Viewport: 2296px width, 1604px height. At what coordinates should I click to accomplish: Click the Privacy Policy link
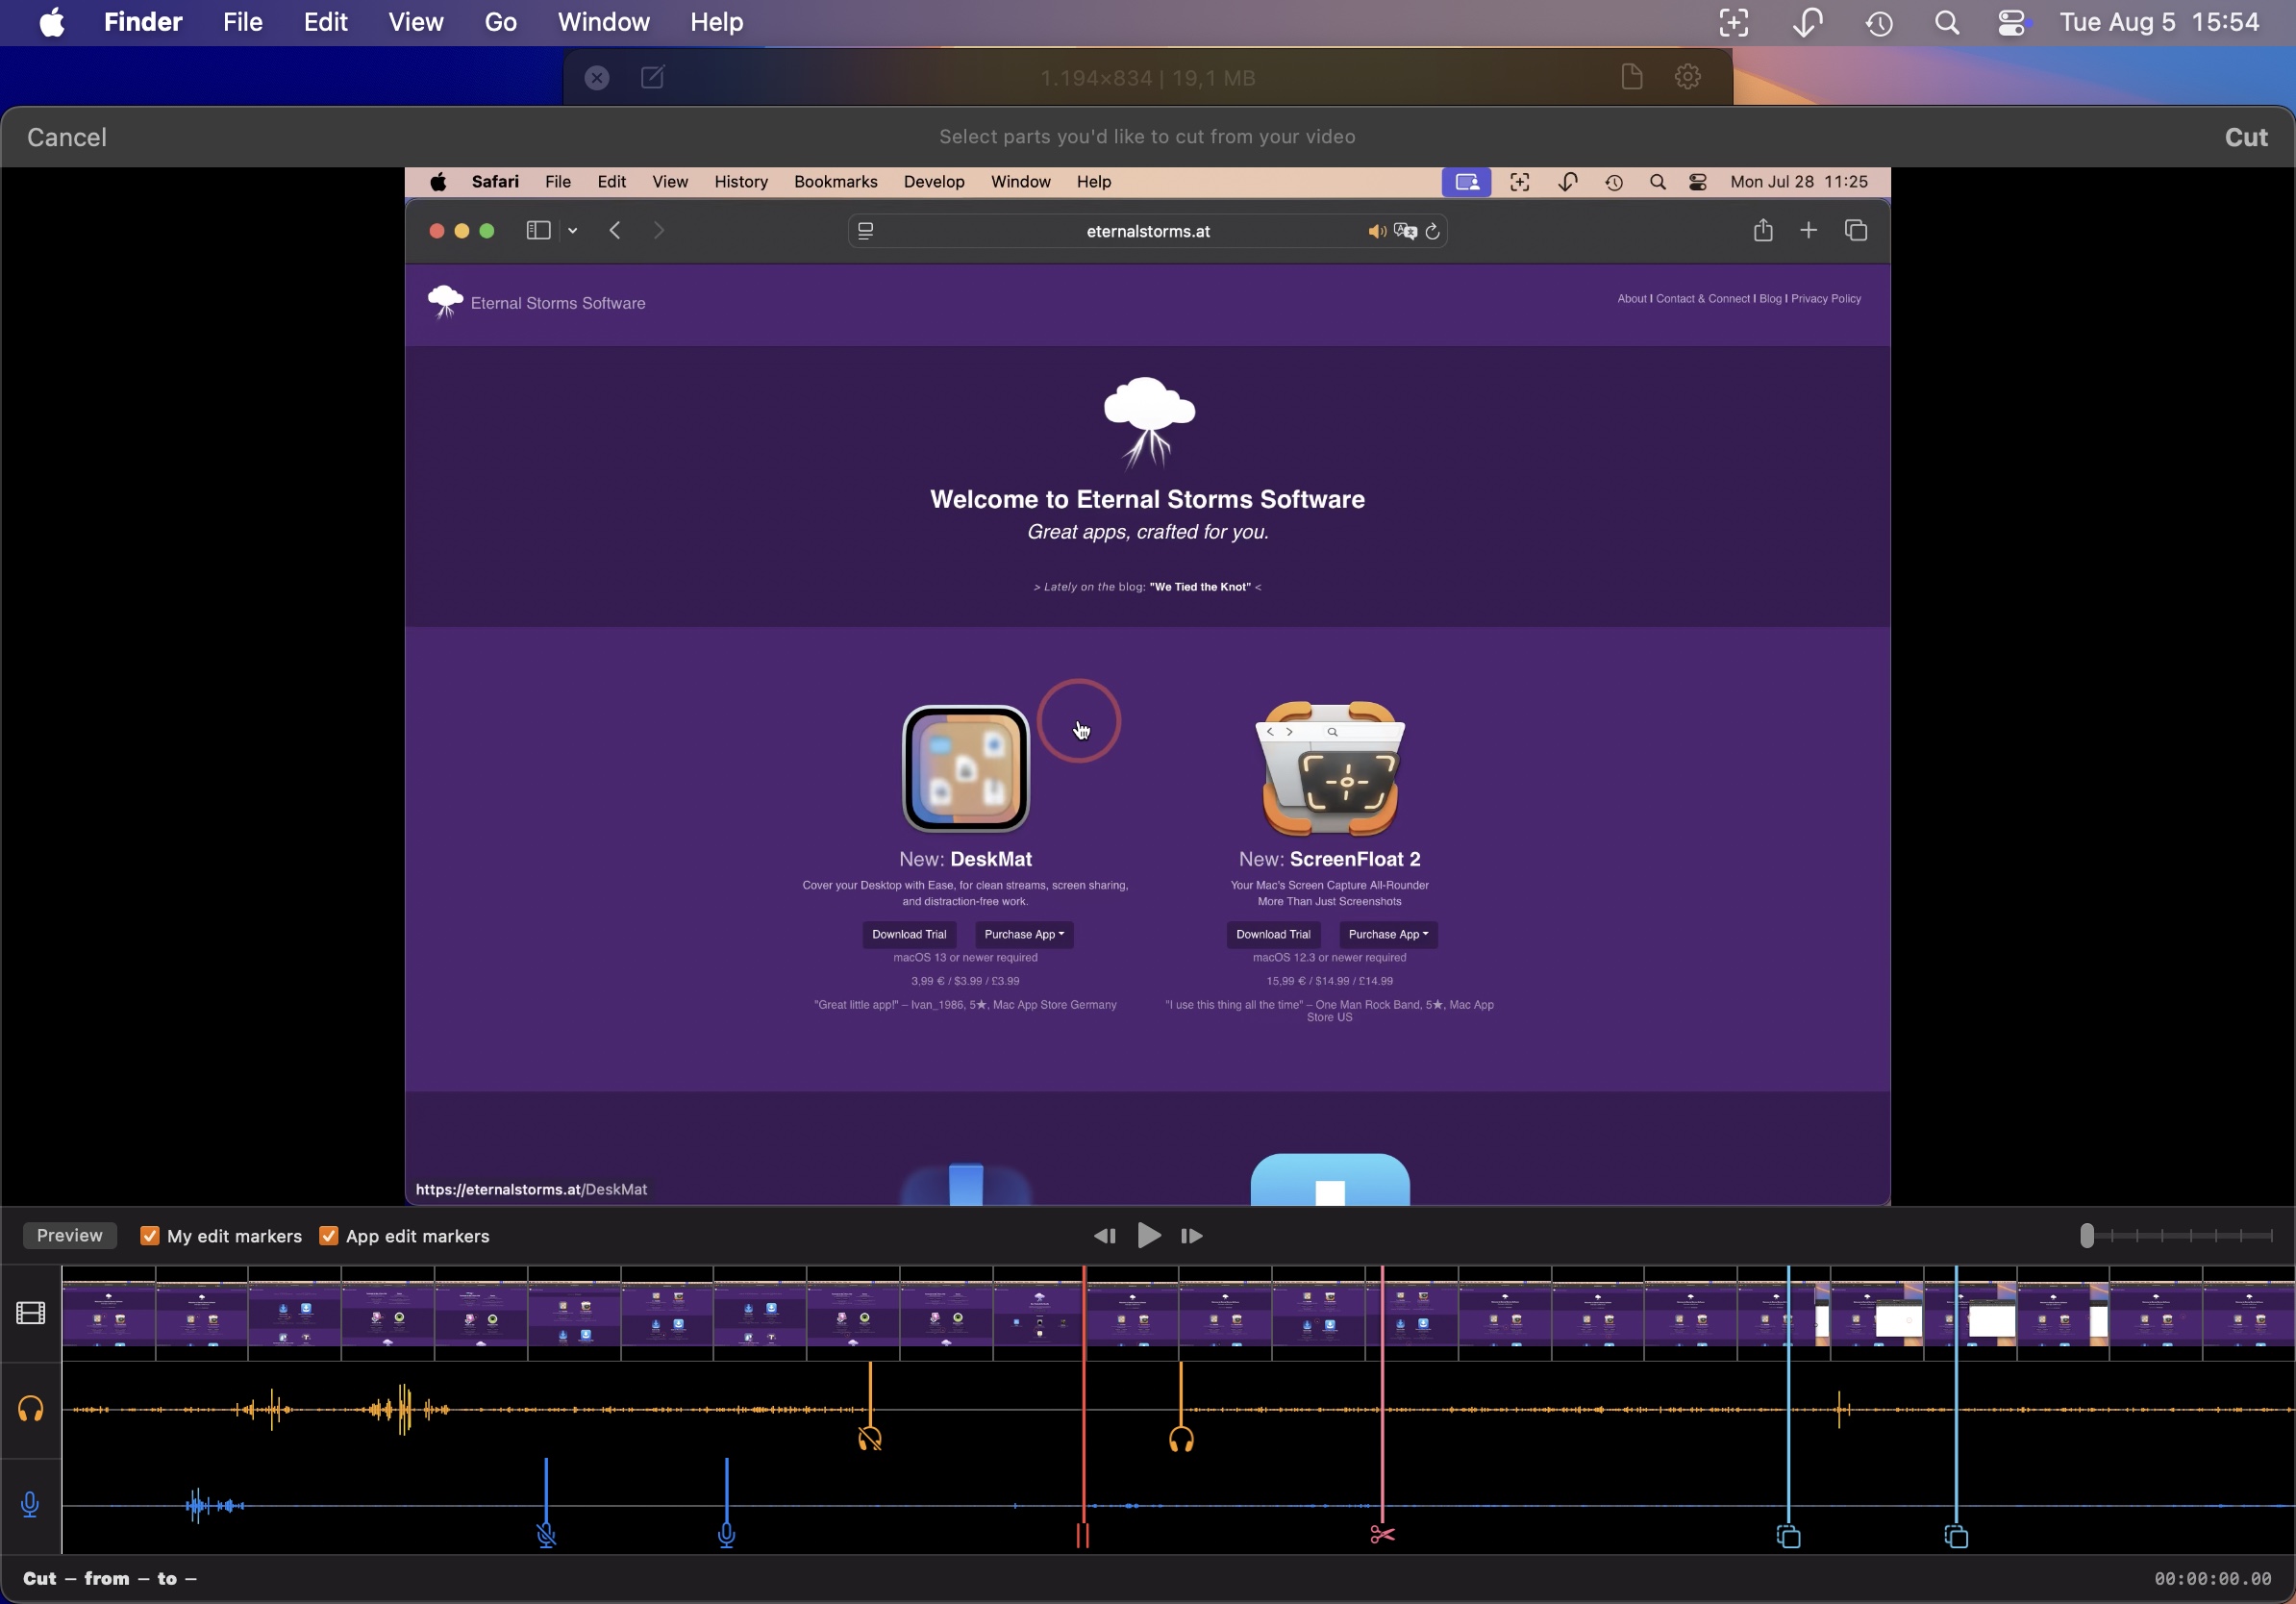[1826, 299]
